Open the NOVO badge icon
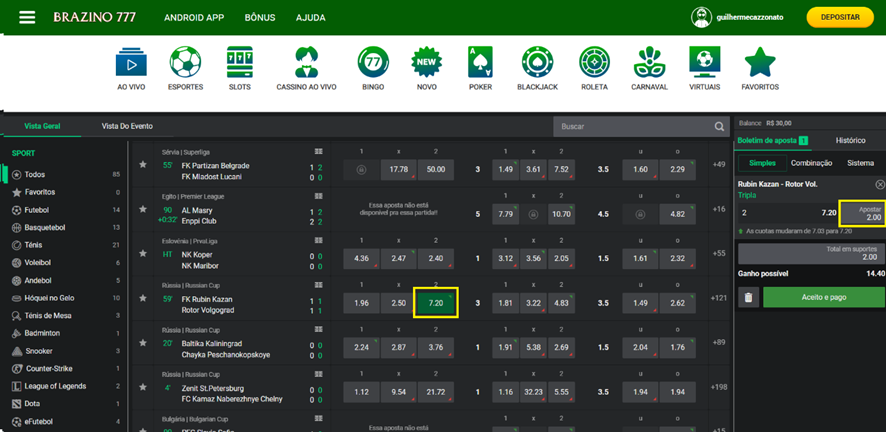Image resolution: width=886 pixels, height=432 pixels. coord(427,62)
